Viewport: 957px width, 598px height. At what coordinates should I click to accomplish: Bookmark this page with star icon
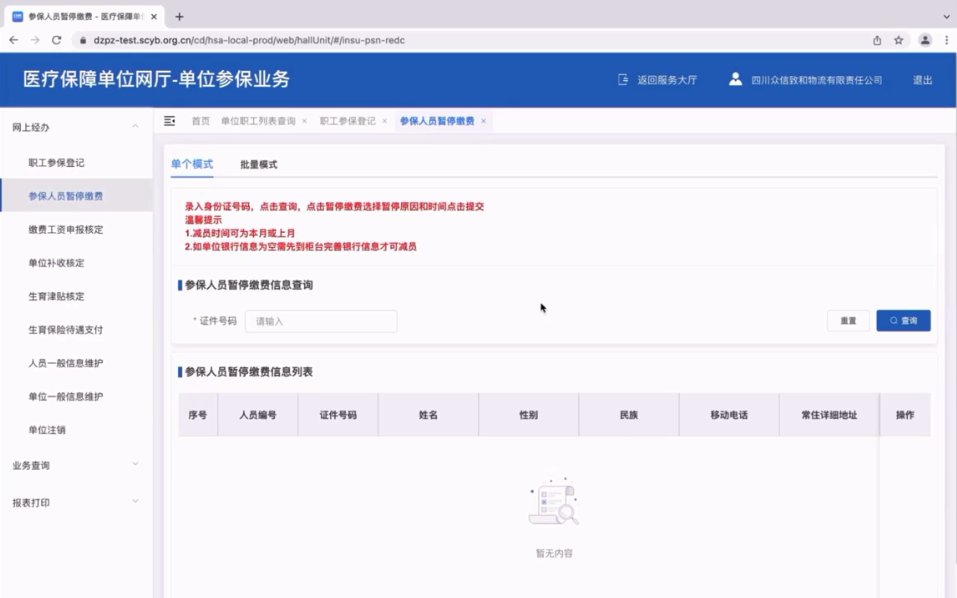(x=899, y=40)
